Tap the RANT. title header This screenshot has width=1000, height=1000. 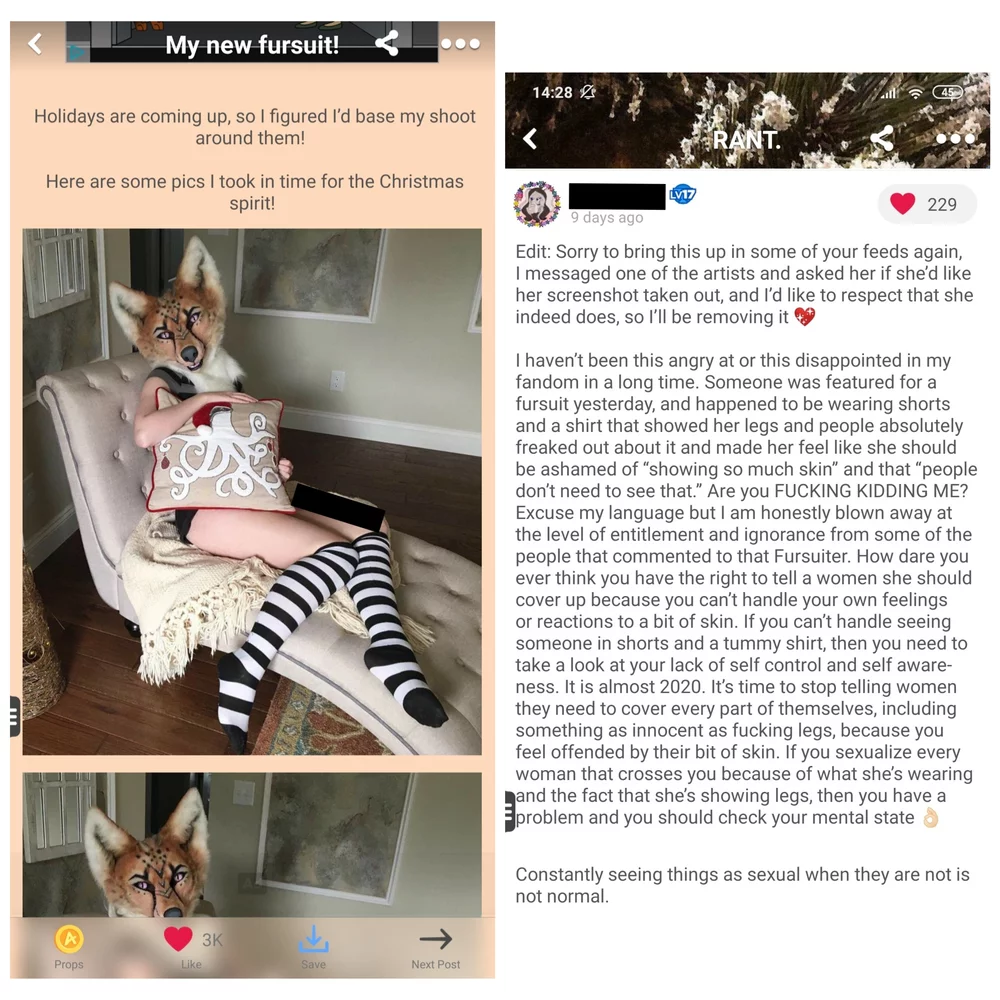pos(746,140)
